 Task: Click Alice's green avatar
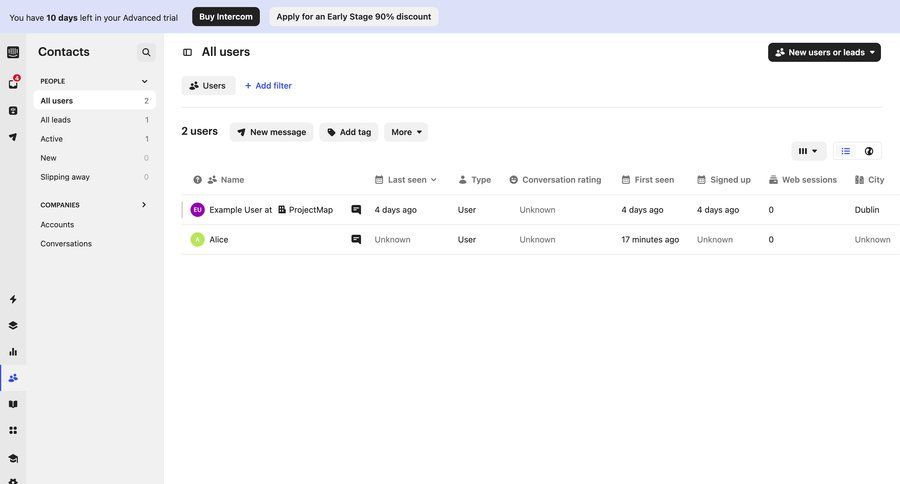197,239
